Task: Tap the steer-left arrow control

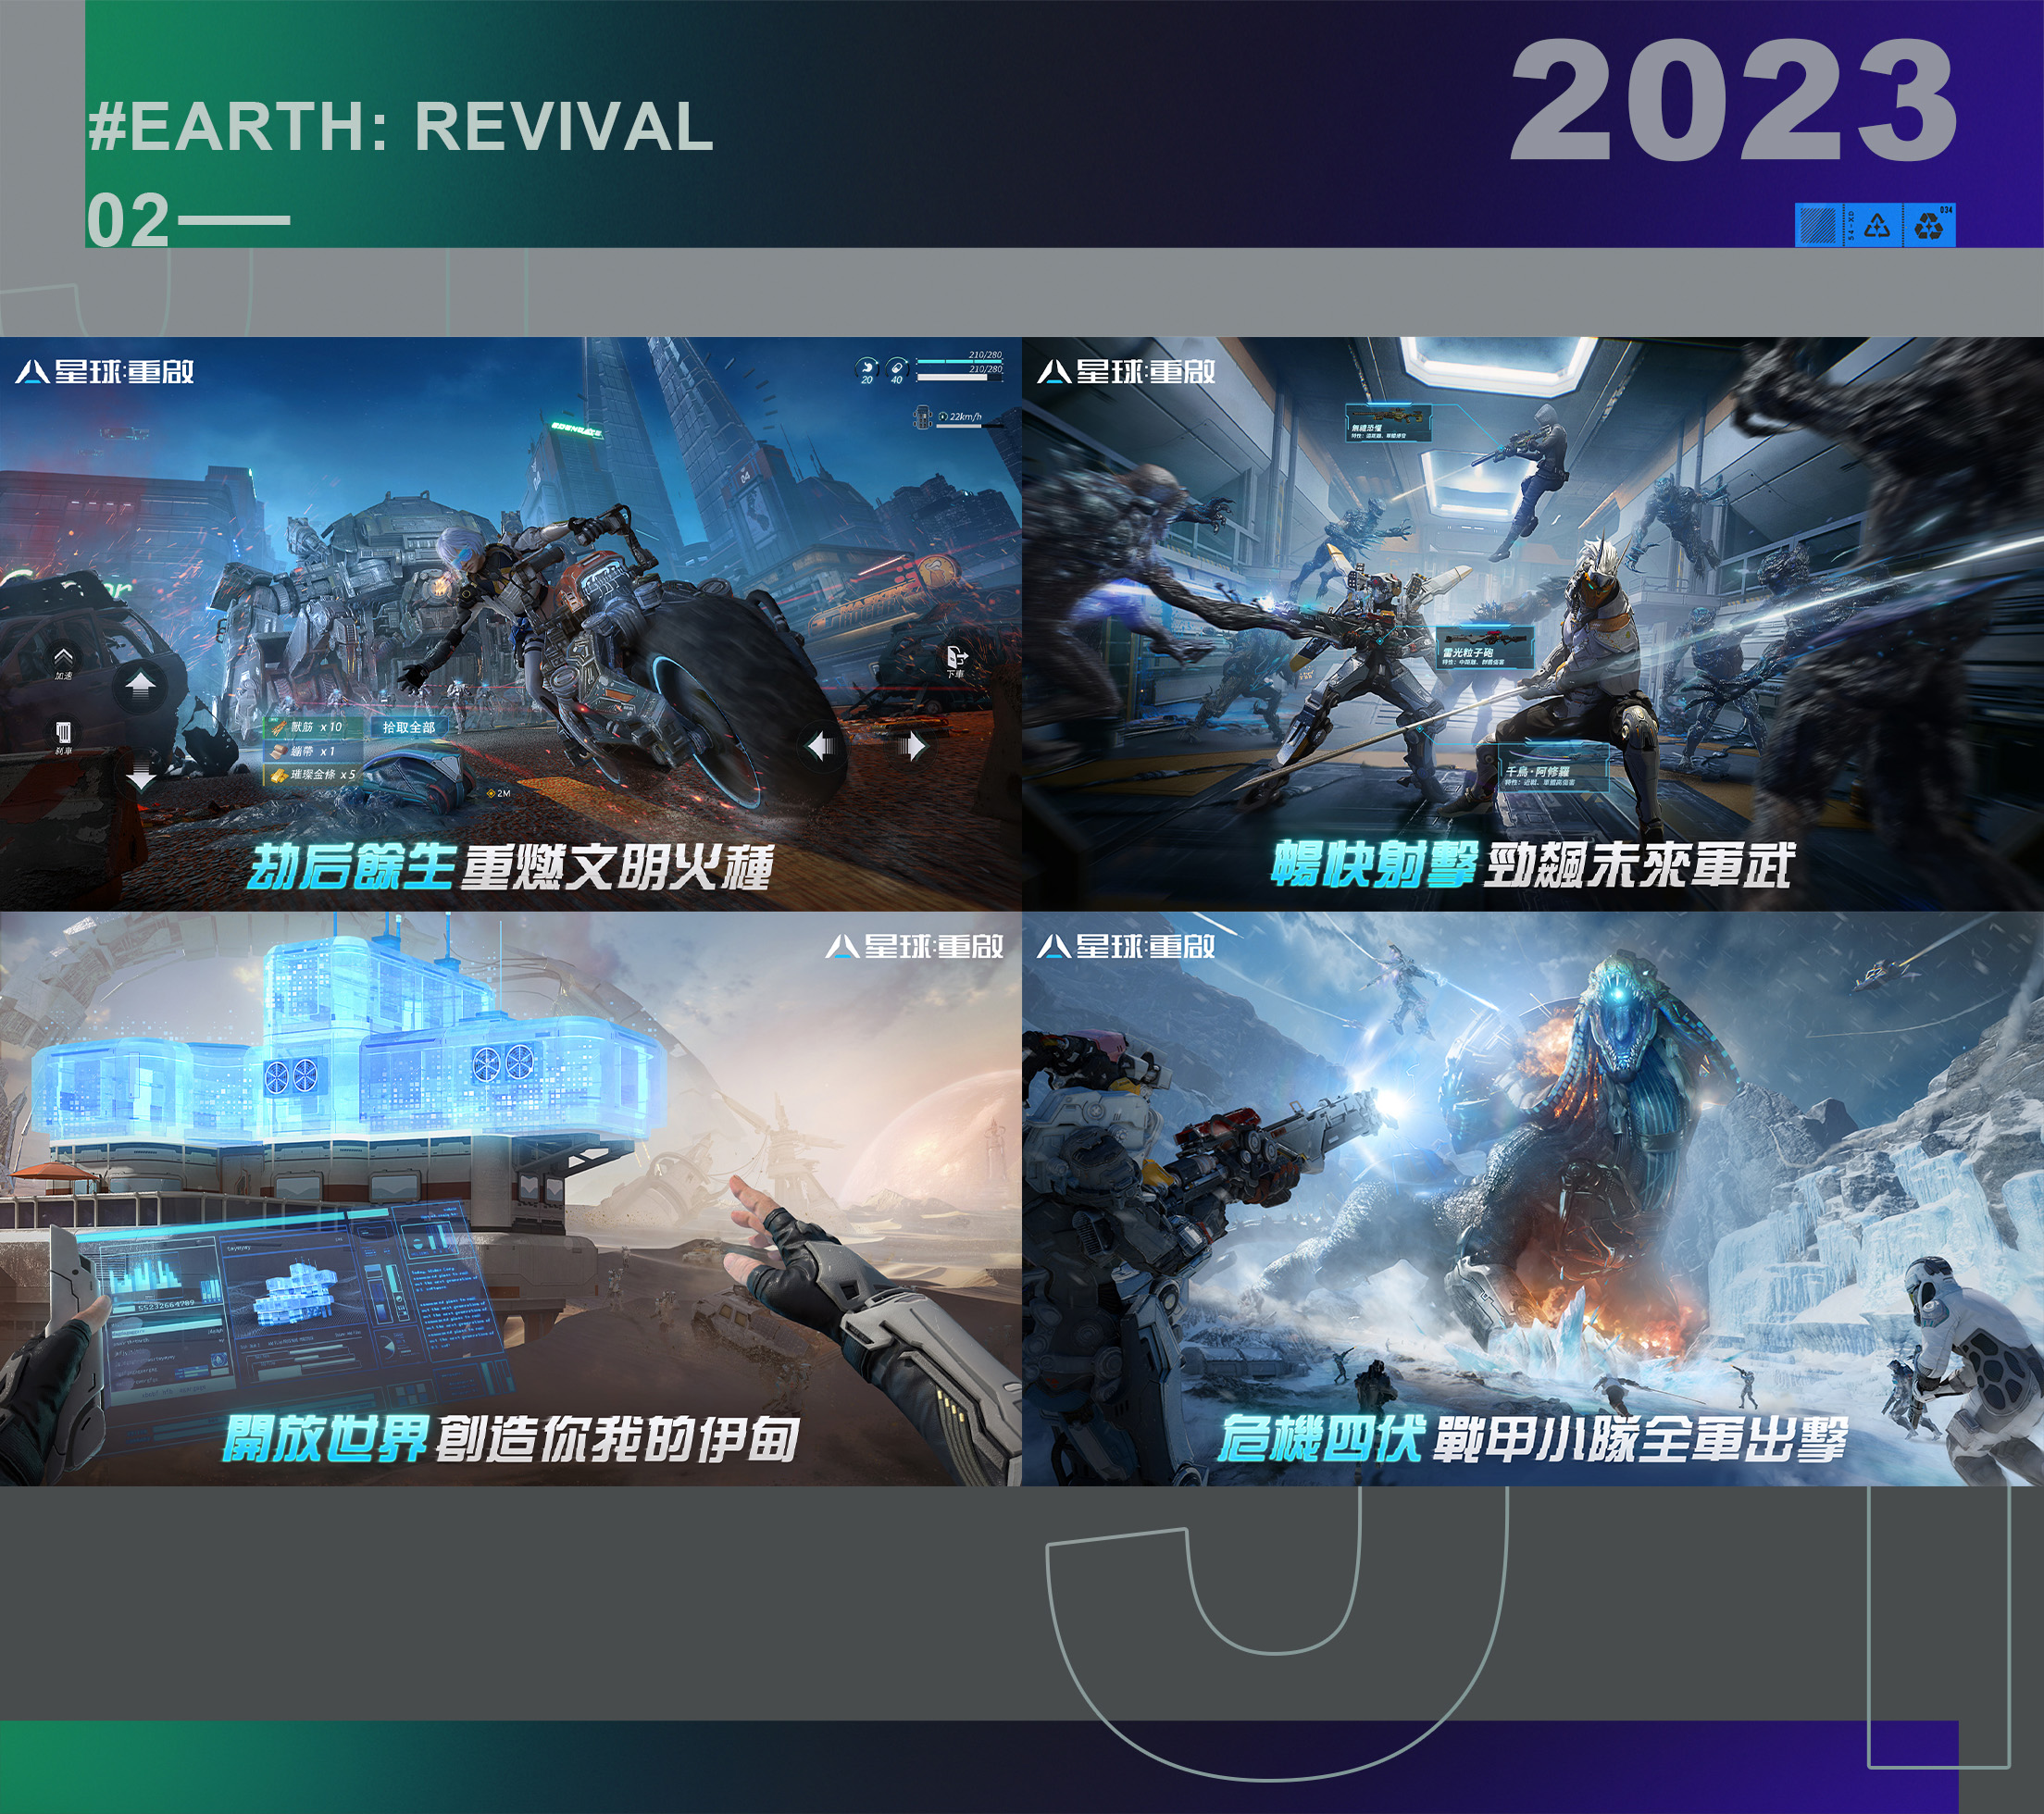Action: 822,746
